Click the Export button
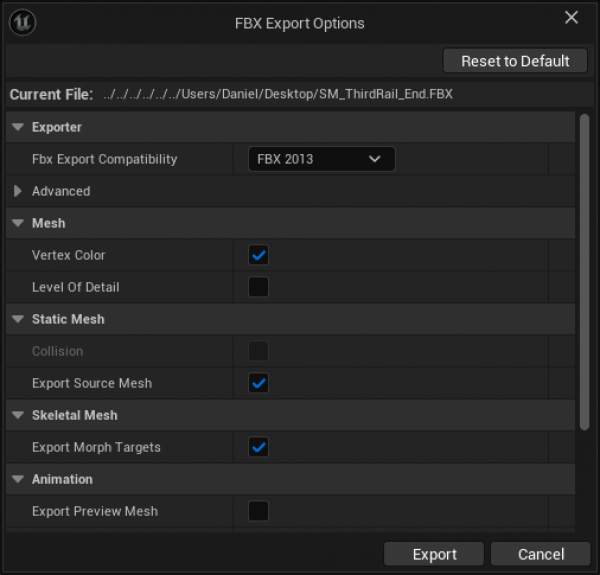The image size is (600, 575). coord(434,554)
